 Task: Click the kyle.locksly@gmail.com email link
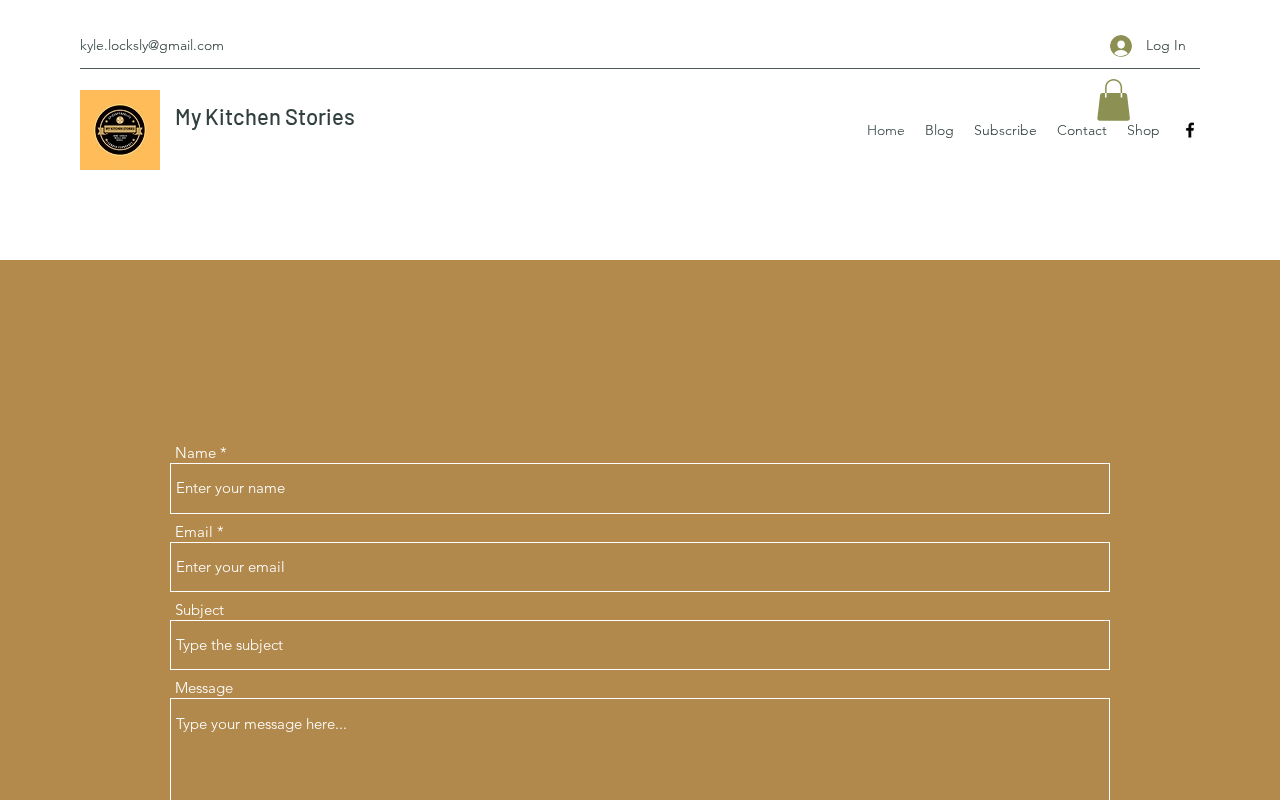[152, 45]
